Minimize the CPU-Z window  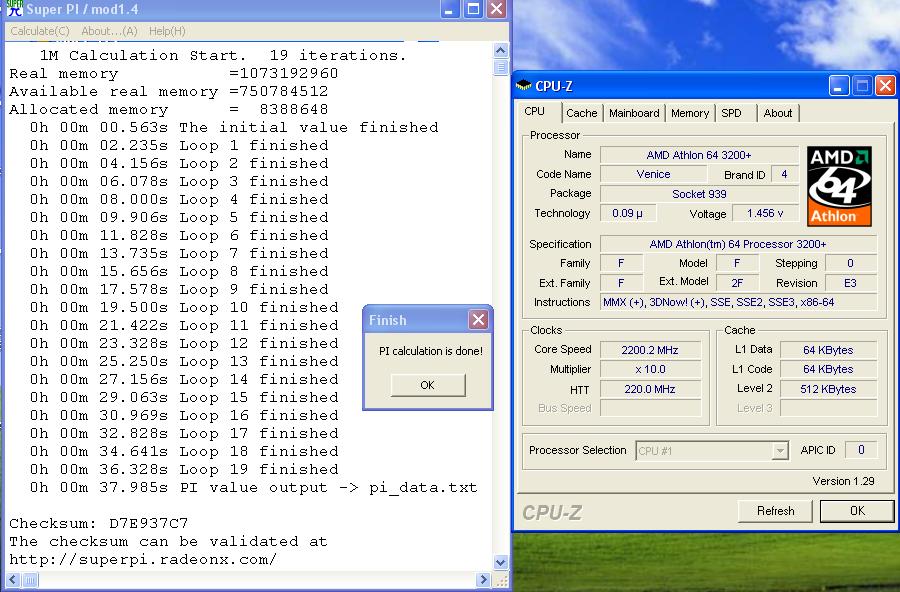839,86
